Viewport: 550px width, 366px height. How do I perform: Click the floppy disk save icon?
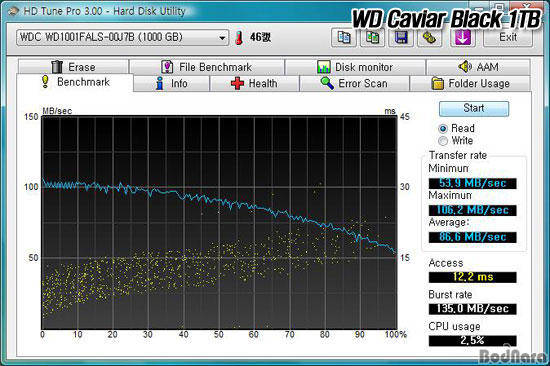[x=401, y=37]
